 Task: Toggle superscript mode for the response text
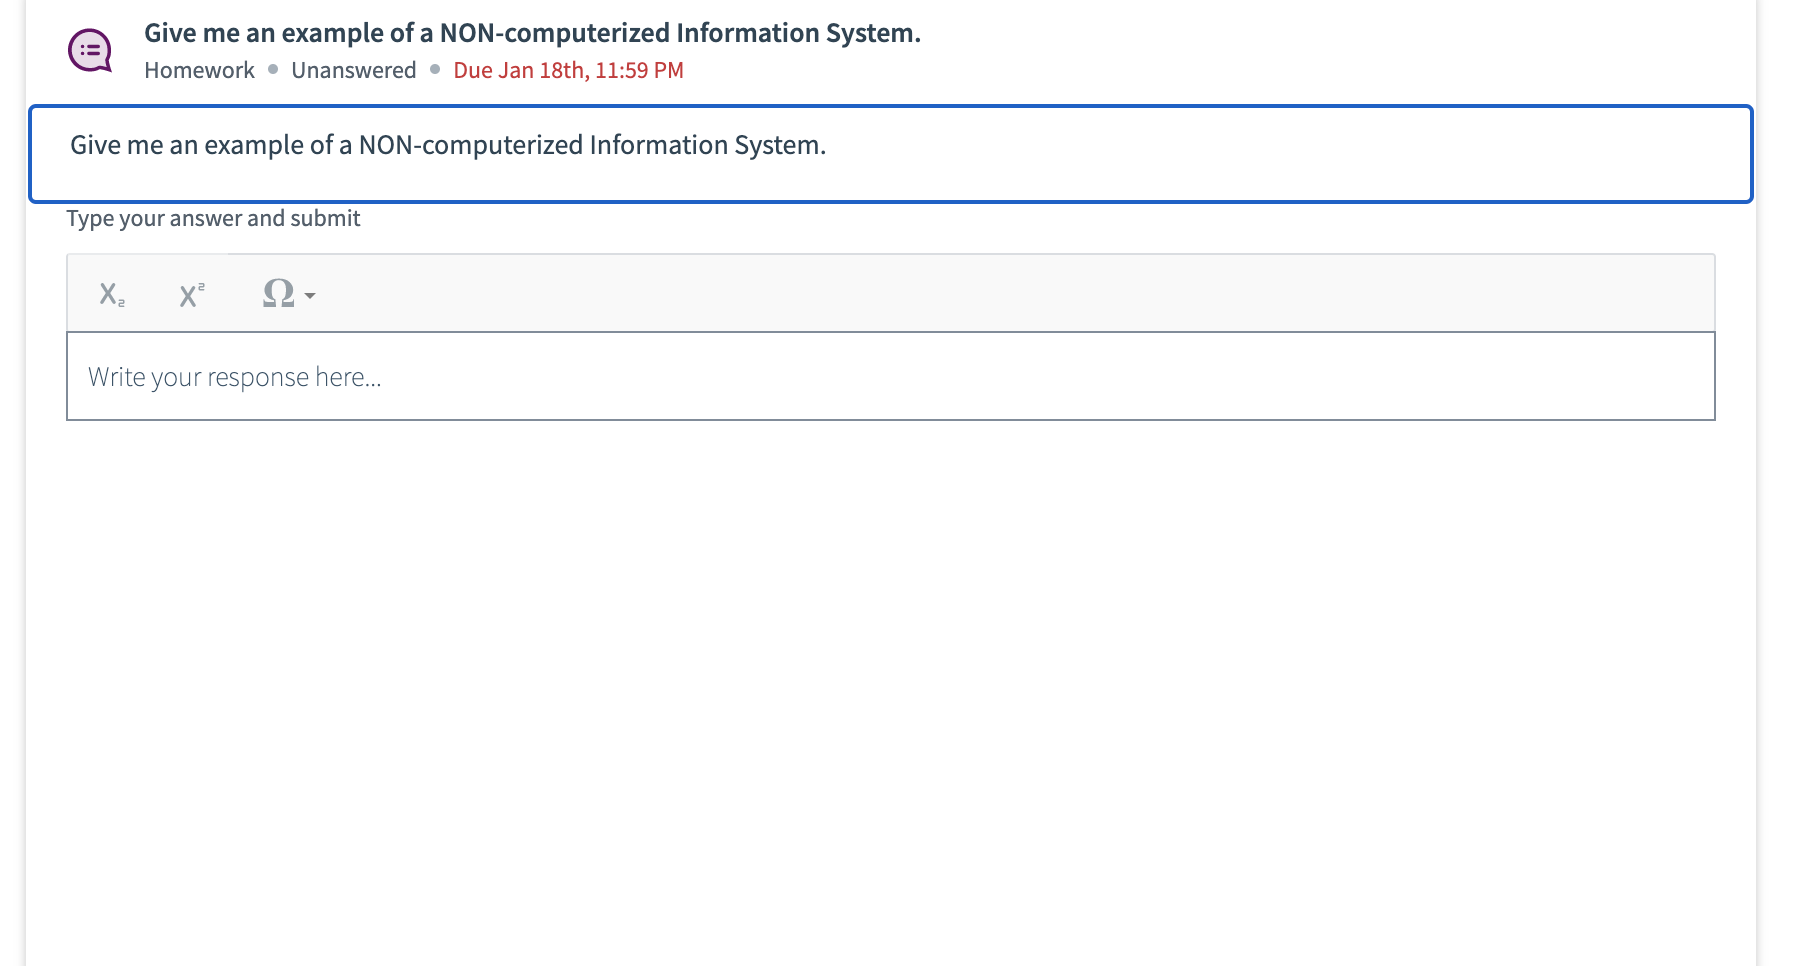click(x=190, y=294)
